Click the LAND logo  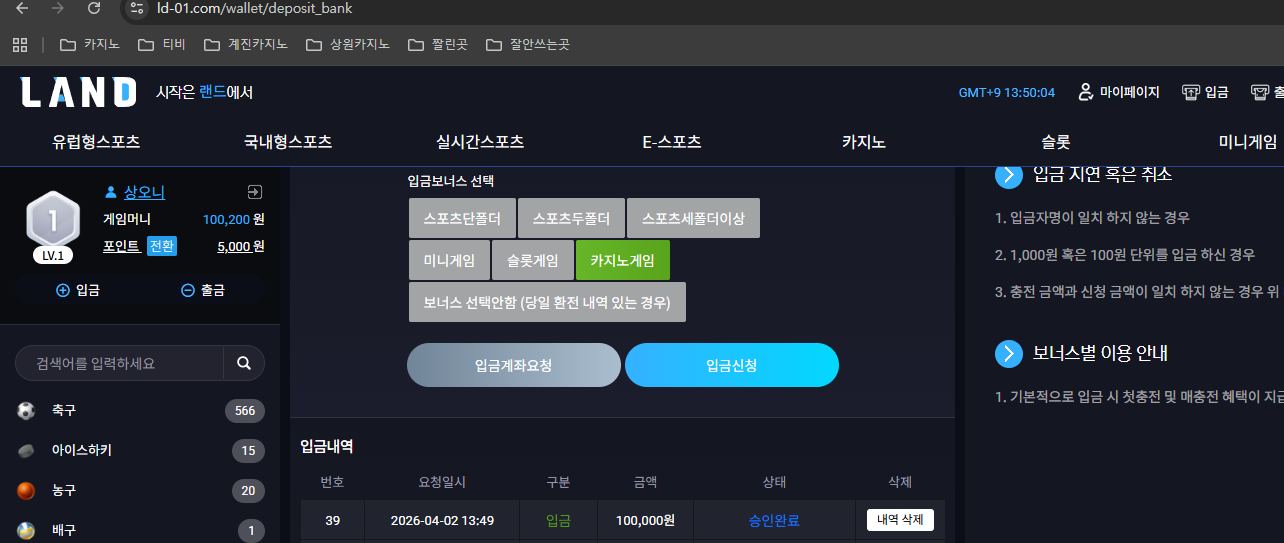click(x=79, y=92)
